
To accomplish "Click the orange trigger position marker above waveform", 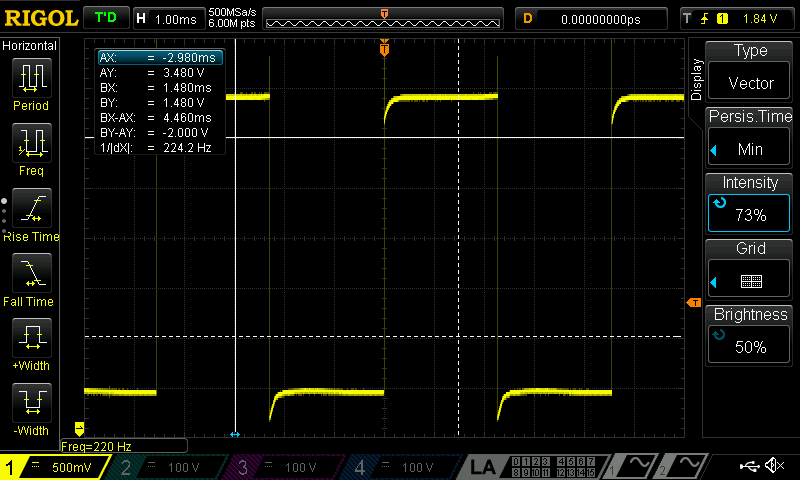I will click(x=384, y=49).
